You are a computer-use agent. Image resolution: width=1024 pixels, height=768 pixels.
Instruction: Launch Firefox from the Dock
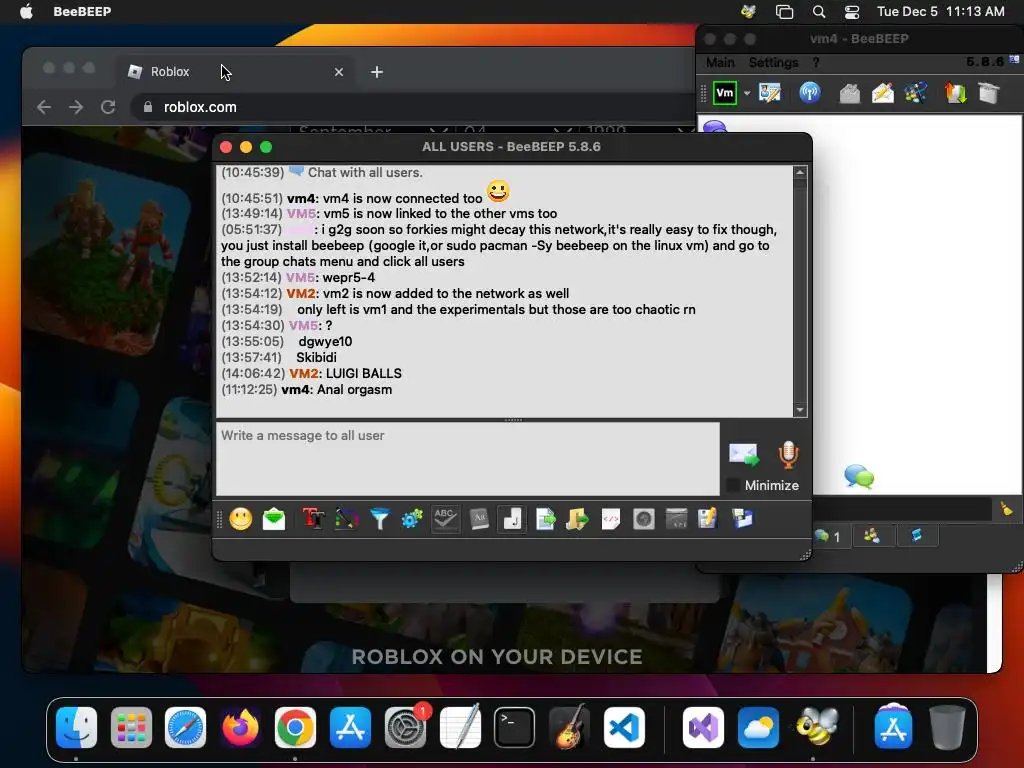240,727
